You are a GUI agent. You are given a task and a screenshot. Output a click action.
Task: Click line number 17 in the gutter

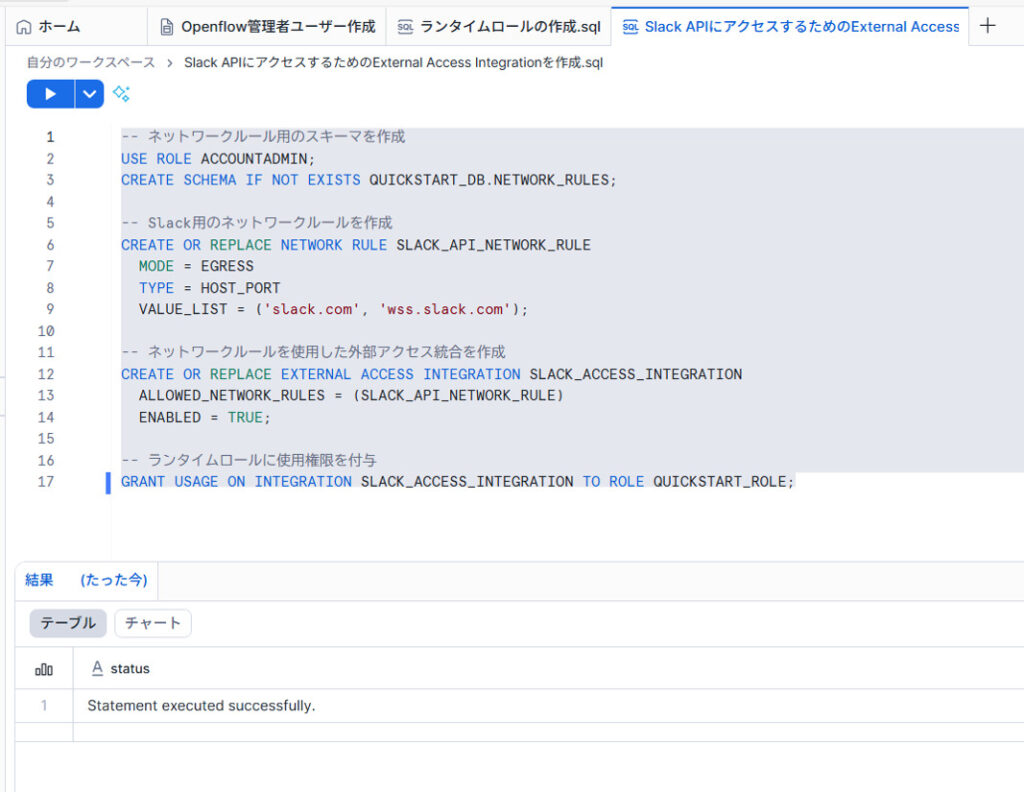pos(45,482)
